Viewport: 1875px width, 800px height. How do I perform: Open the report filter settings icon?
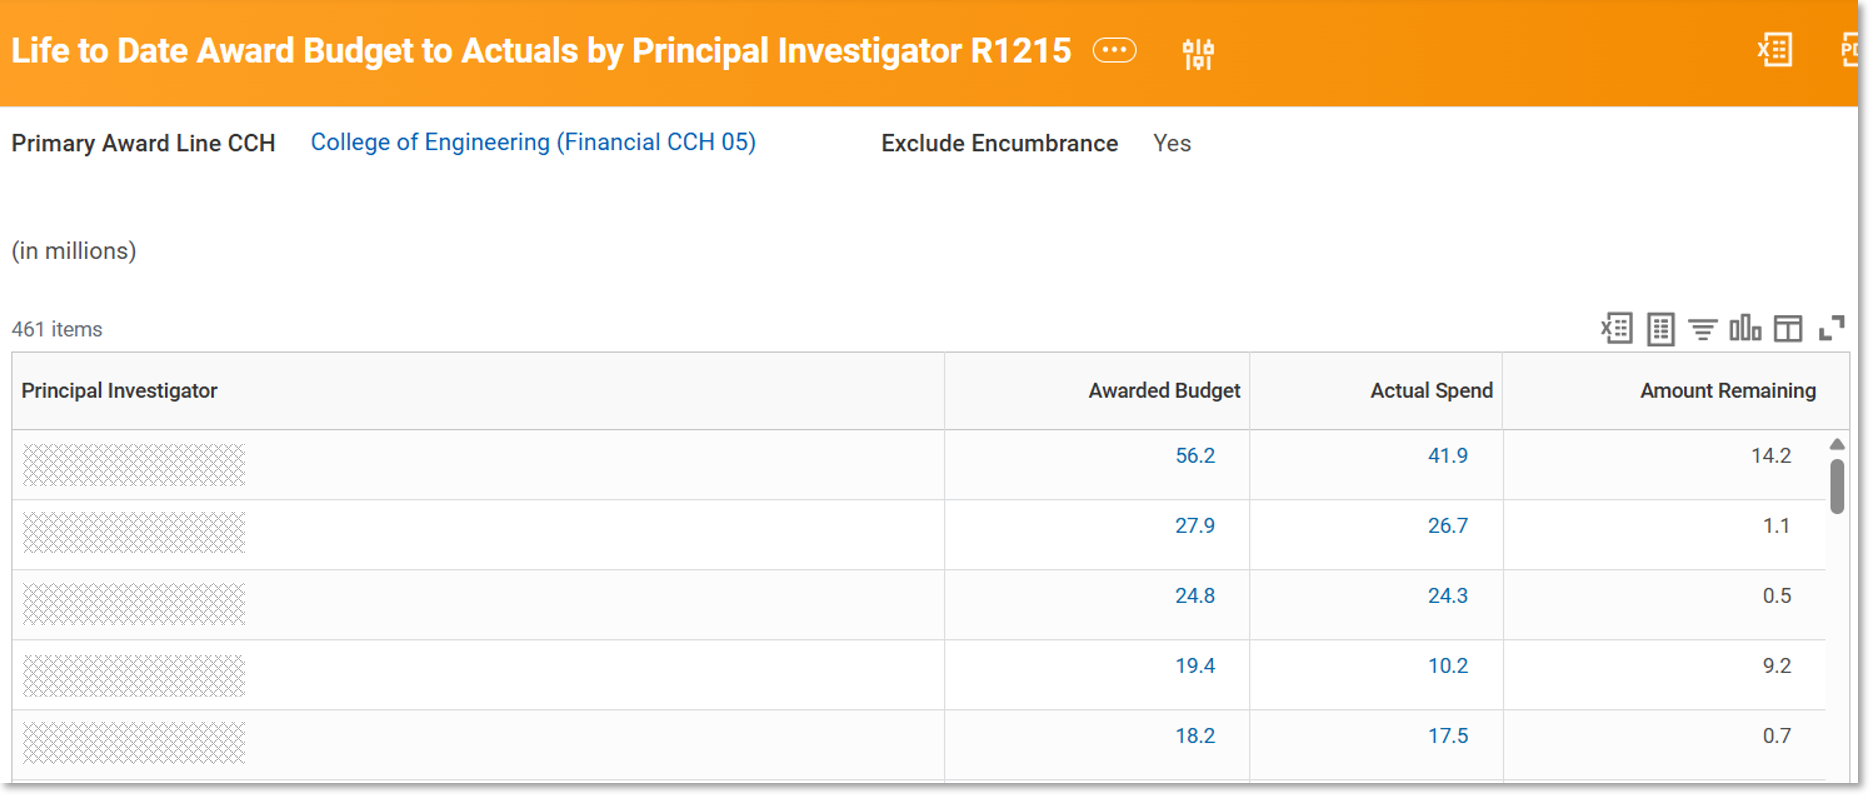click(x=1197, y=53)
